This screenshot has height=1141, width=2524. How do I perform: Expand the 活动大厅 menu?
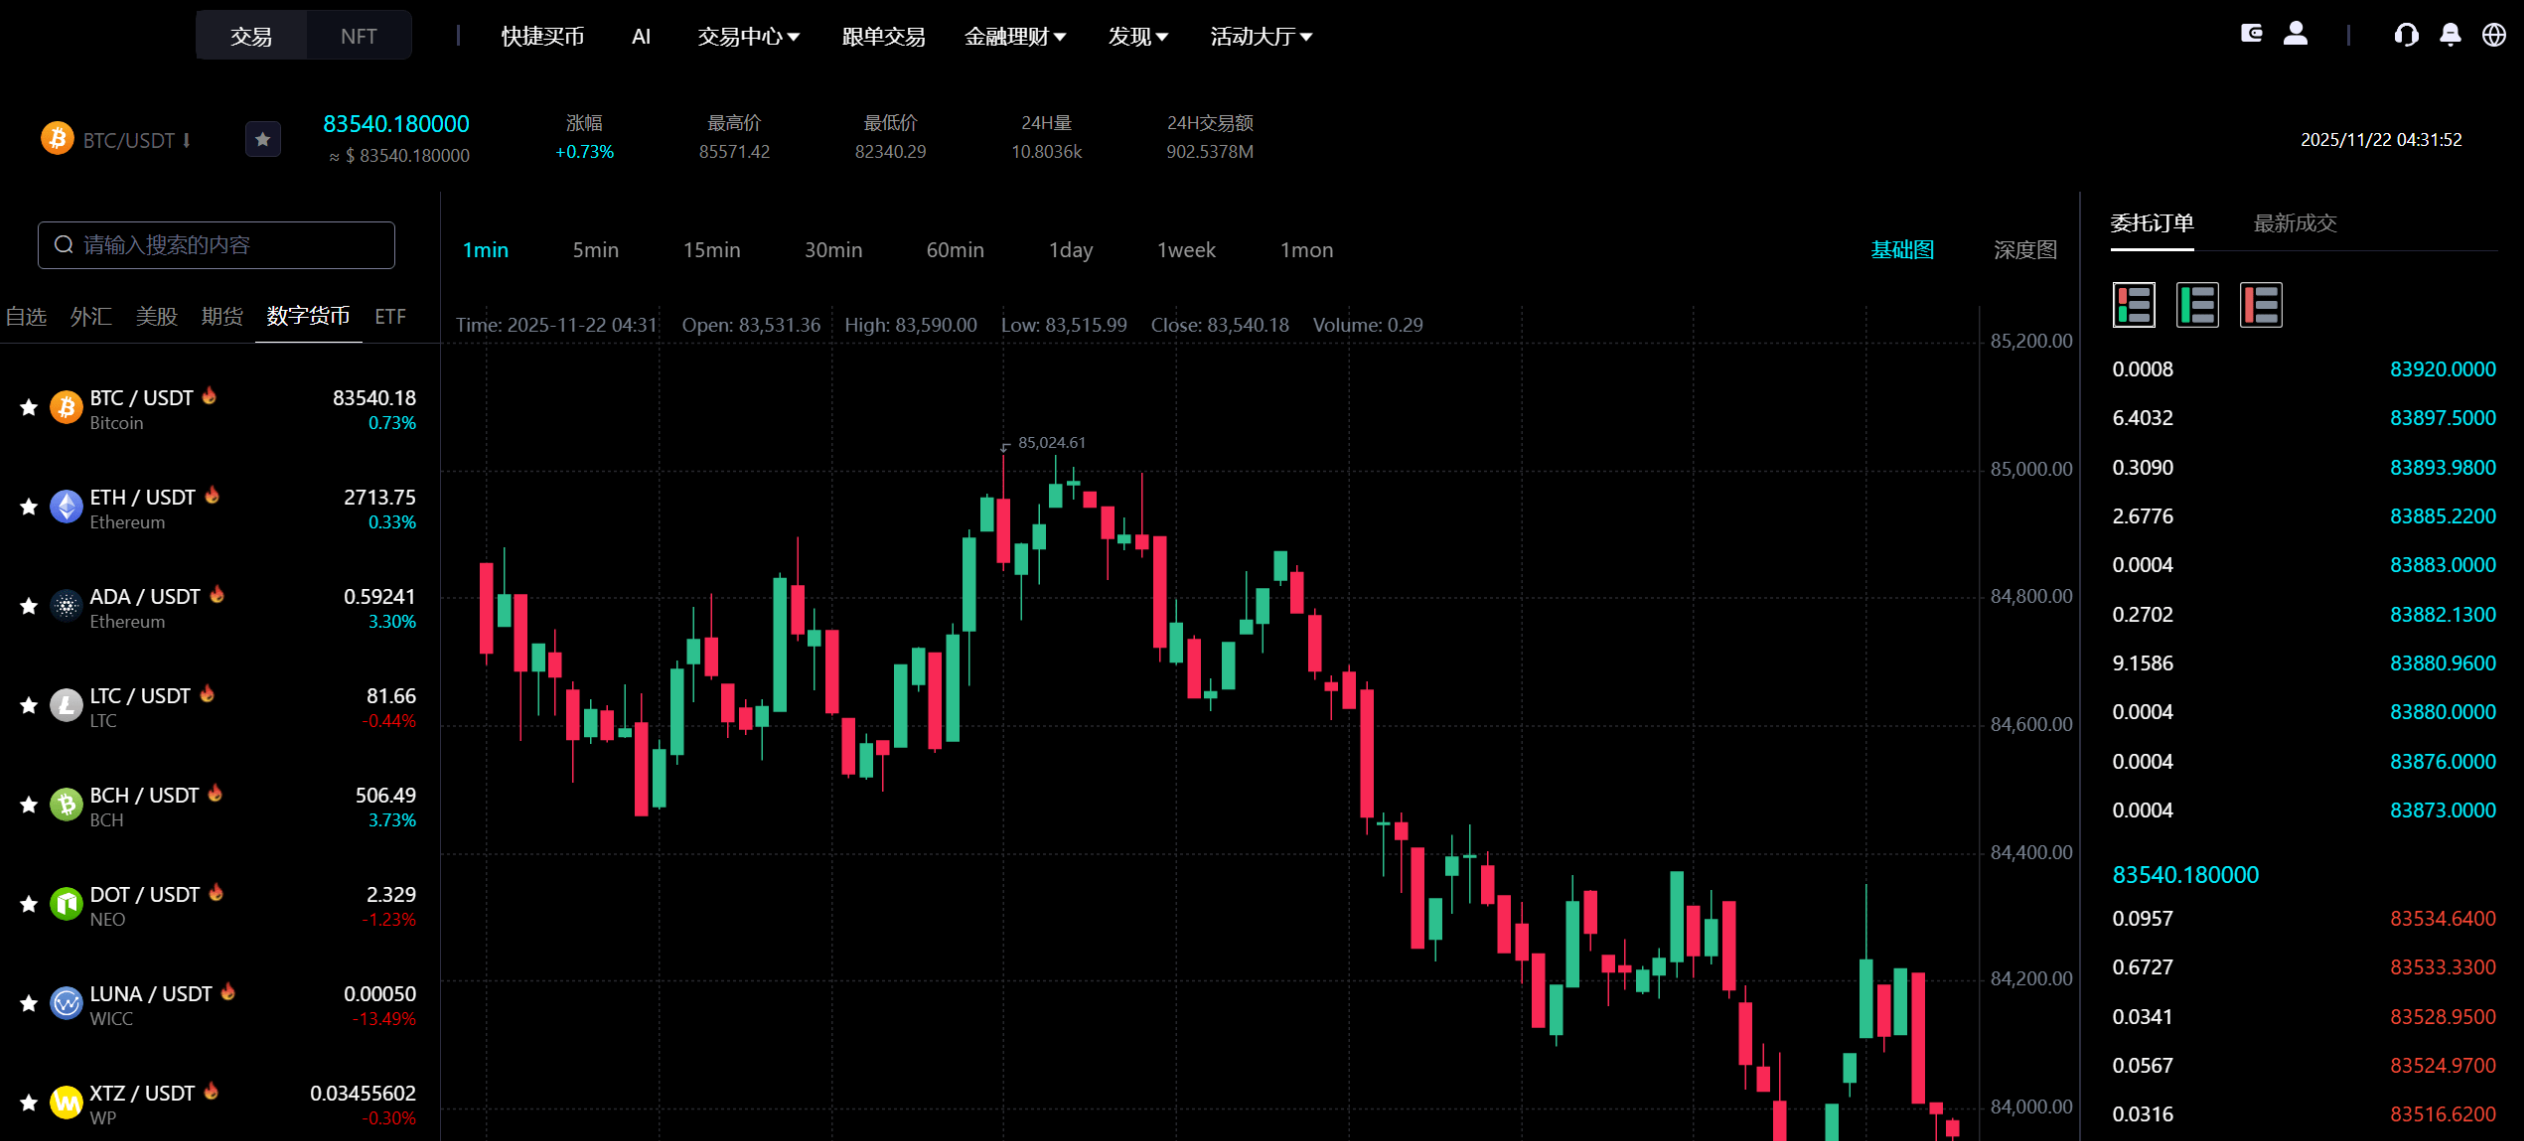coord(1260,36)
